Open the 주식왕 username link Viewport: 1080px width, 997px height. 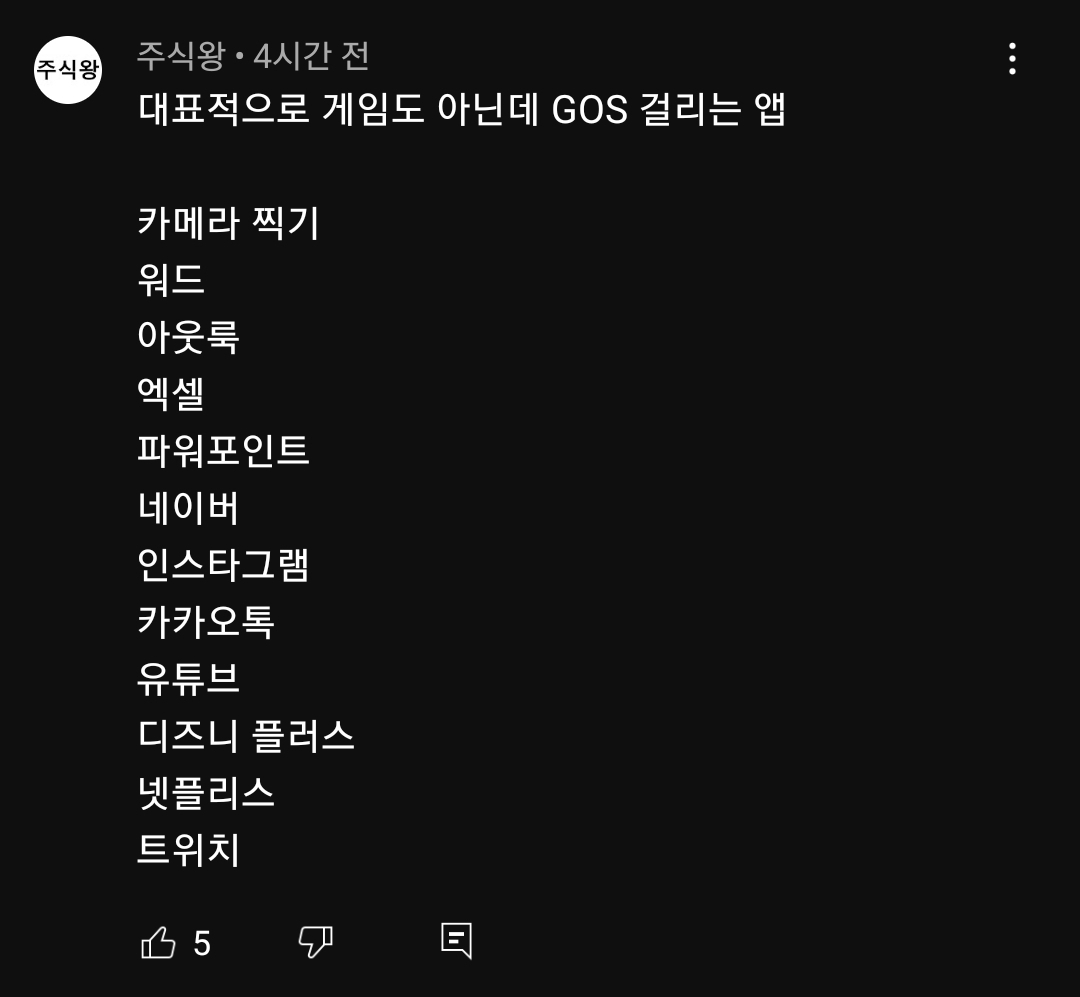[x=181, y=56]
